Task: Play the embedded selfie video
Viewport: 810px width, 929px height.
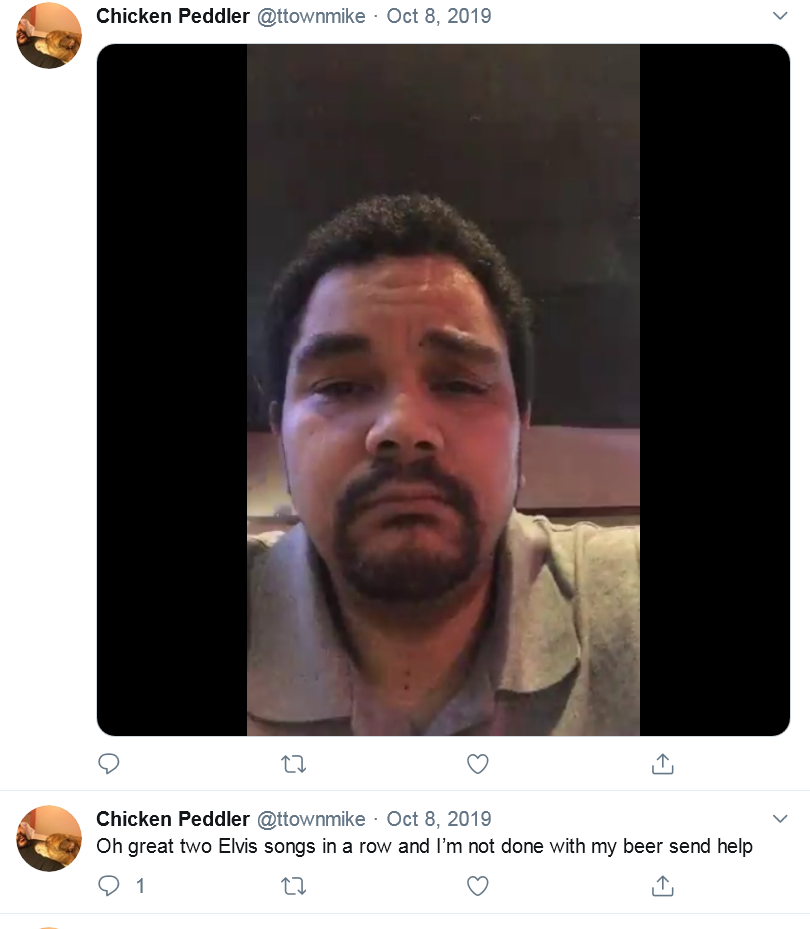Action: [443, 390]
